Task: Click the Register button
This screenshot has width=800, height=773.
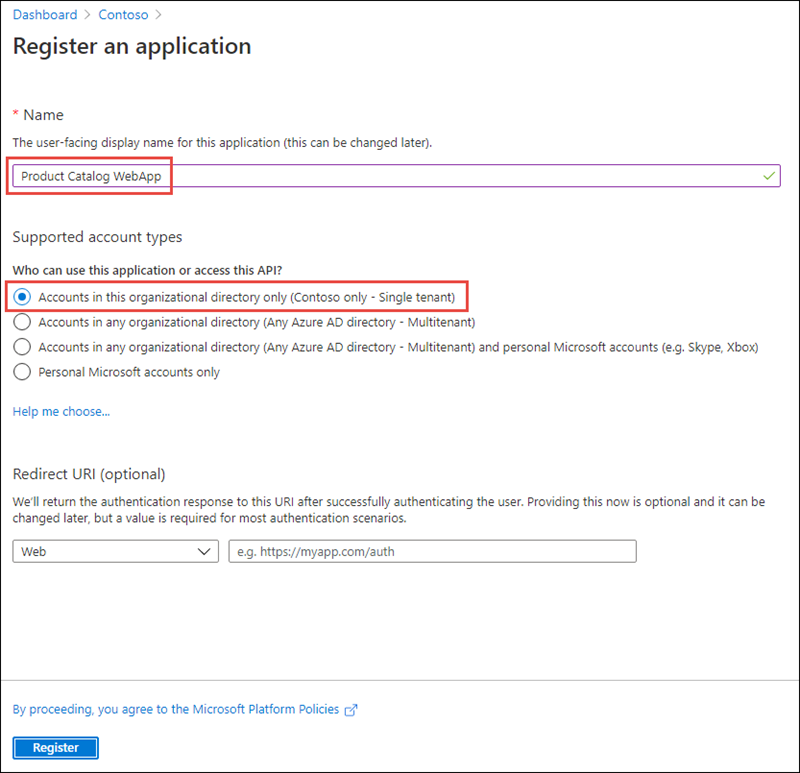Action: click(x=56, y=747)
